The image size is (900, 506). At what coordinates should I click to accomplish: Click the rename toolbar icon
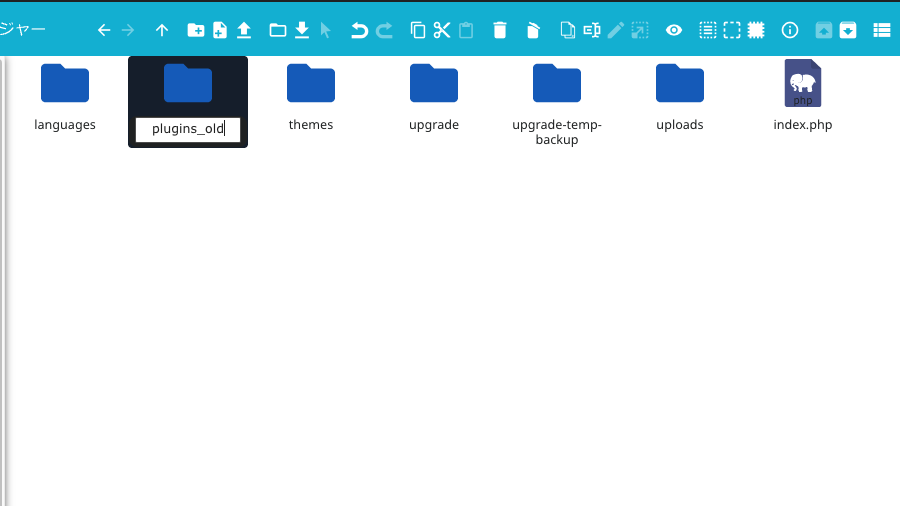(592, 30)
